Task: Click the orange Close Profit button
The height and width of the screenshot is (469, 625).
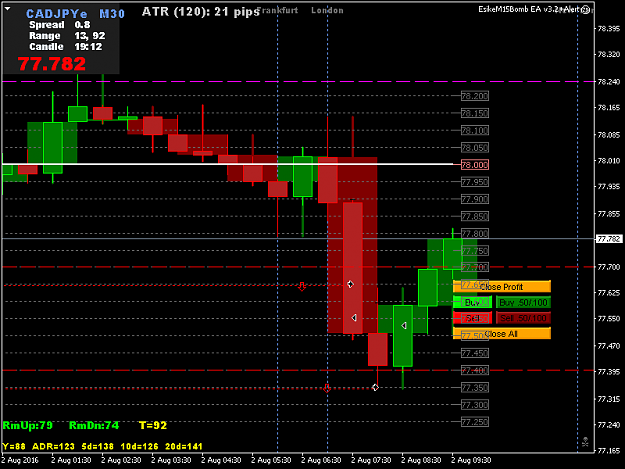Action: (x=501, y=287)
